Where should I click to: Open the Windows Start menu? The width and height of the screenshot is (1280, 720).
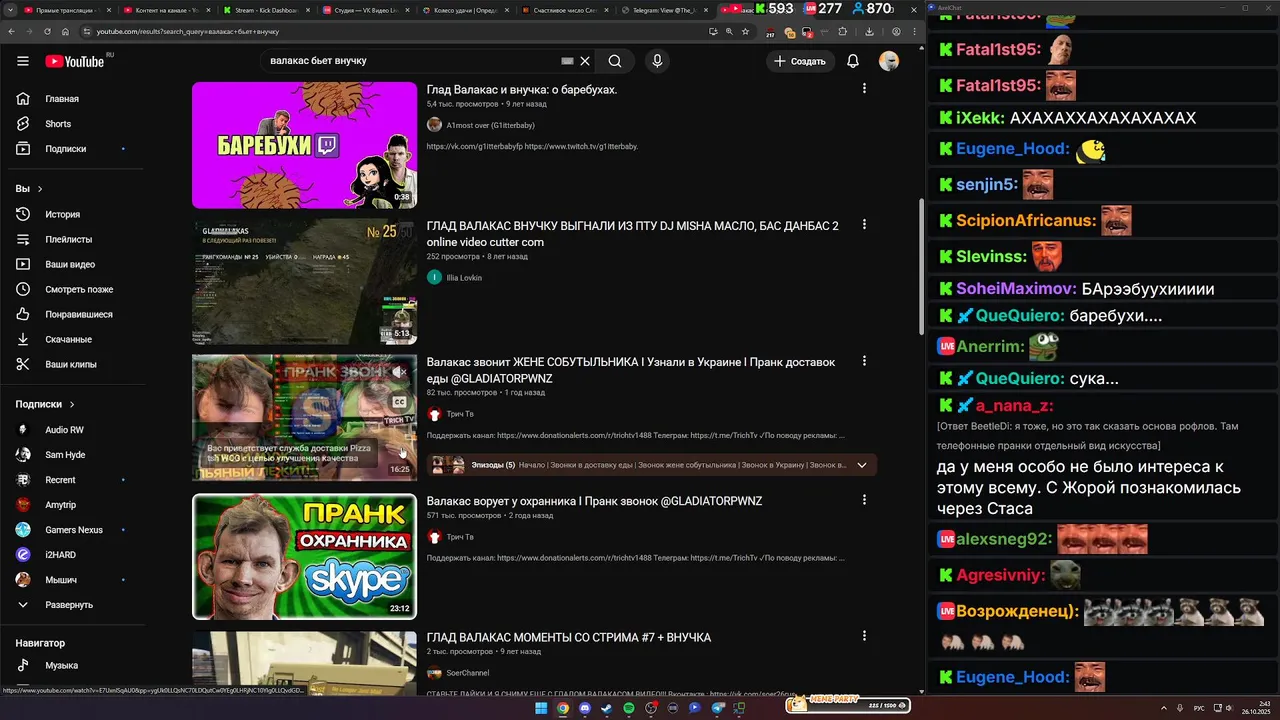click(x=541, y=708)
